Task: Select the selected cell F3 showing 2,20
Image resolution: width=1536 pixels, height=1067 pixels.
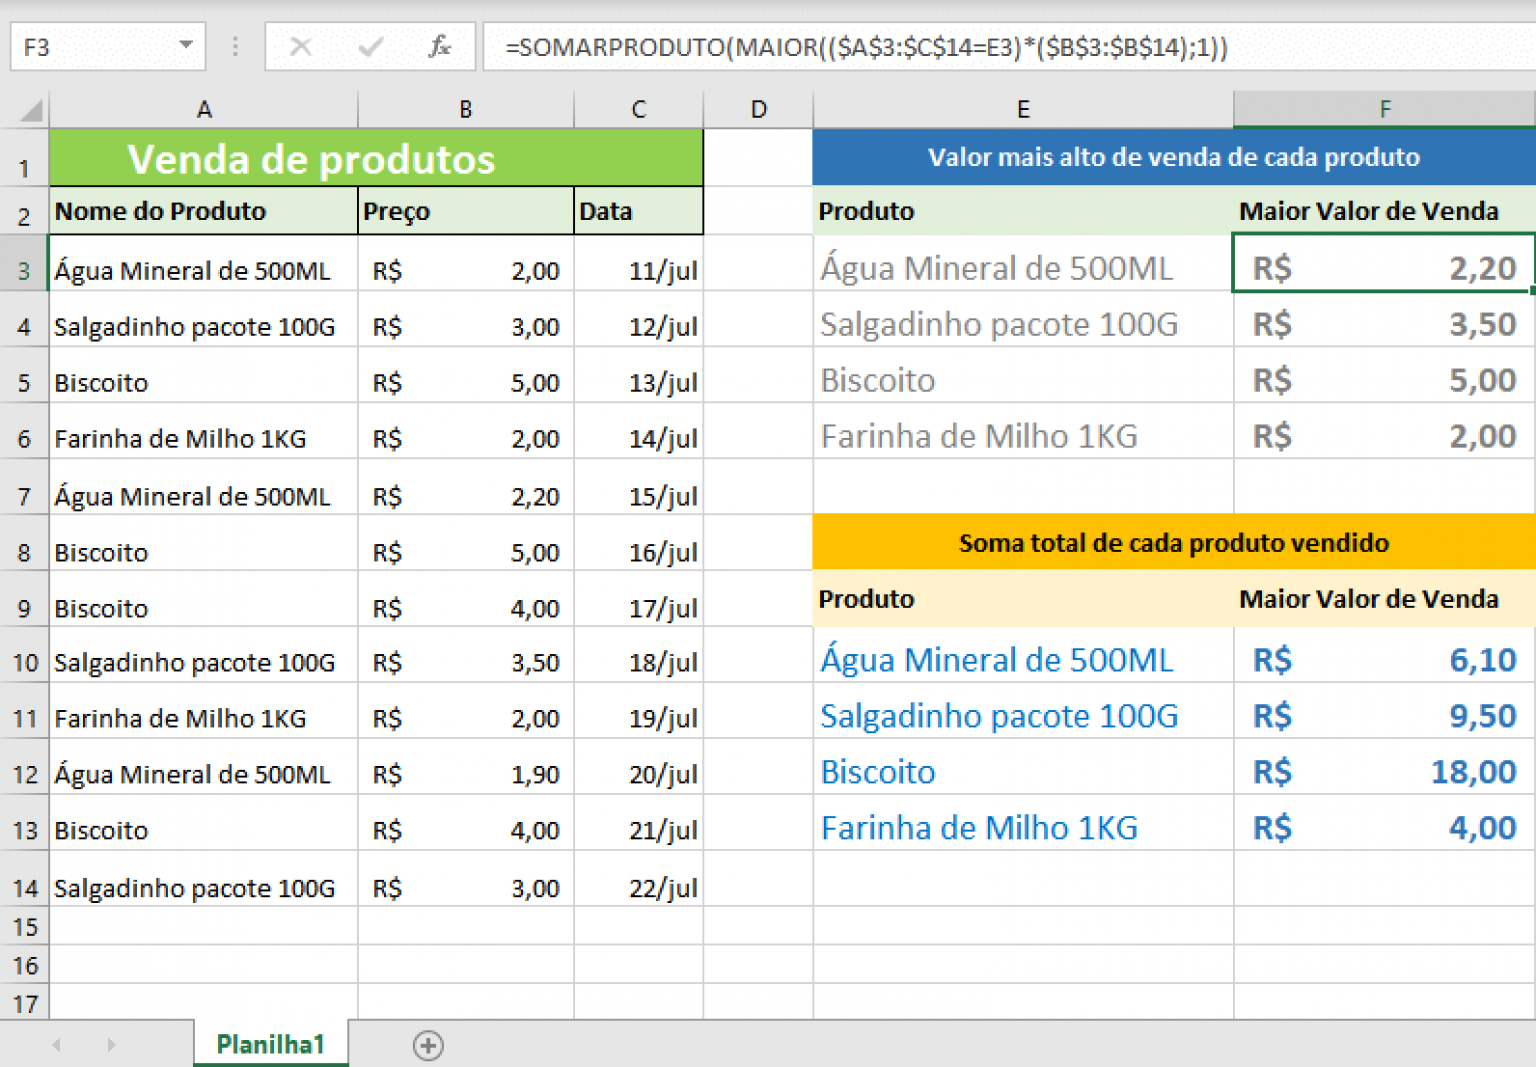Action: tap(1384, 265)
